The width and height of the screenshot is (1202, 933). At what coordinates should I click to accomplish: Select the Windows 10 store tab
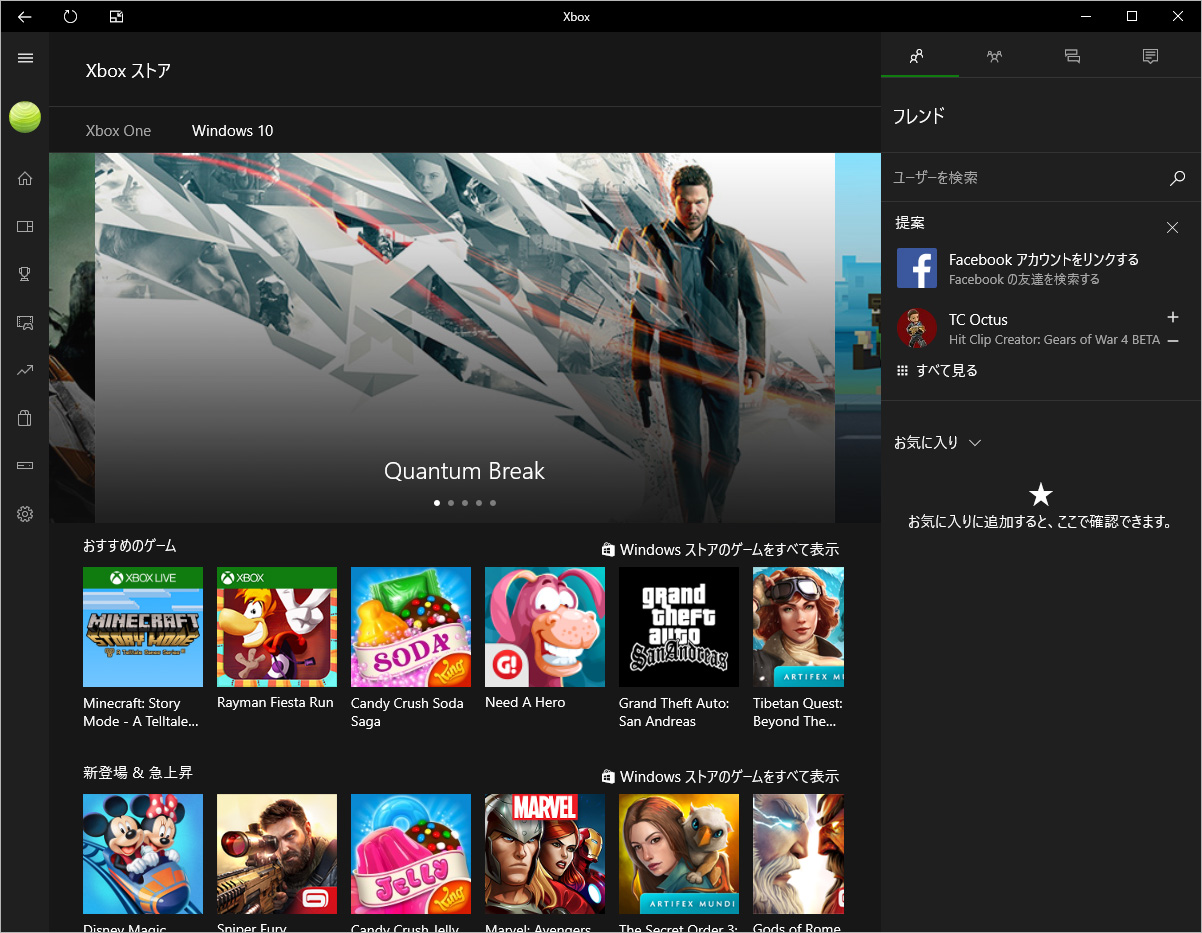pyautogui.click(x=233, y=131)
